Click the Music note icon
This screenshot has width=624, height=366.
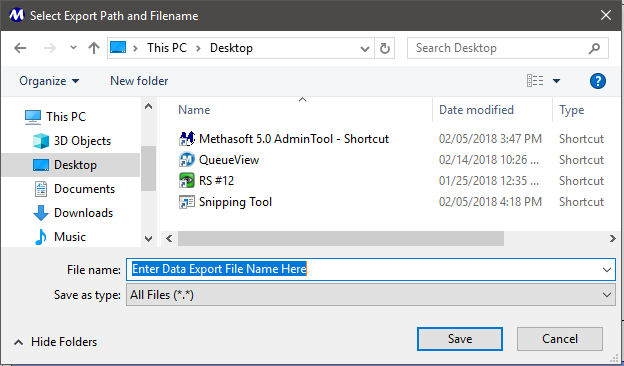pyautogui.click(x=41, y=237)
